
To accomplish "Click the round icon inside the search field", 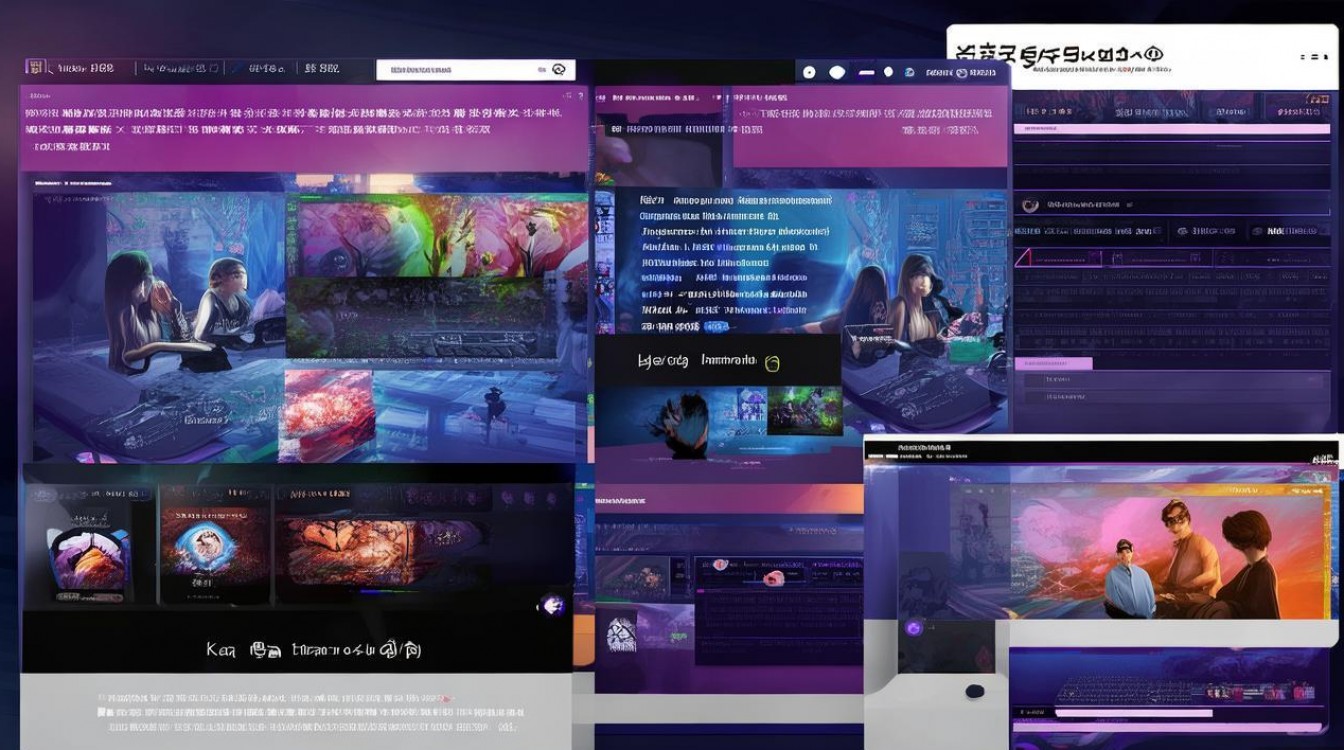I will 558,70.
